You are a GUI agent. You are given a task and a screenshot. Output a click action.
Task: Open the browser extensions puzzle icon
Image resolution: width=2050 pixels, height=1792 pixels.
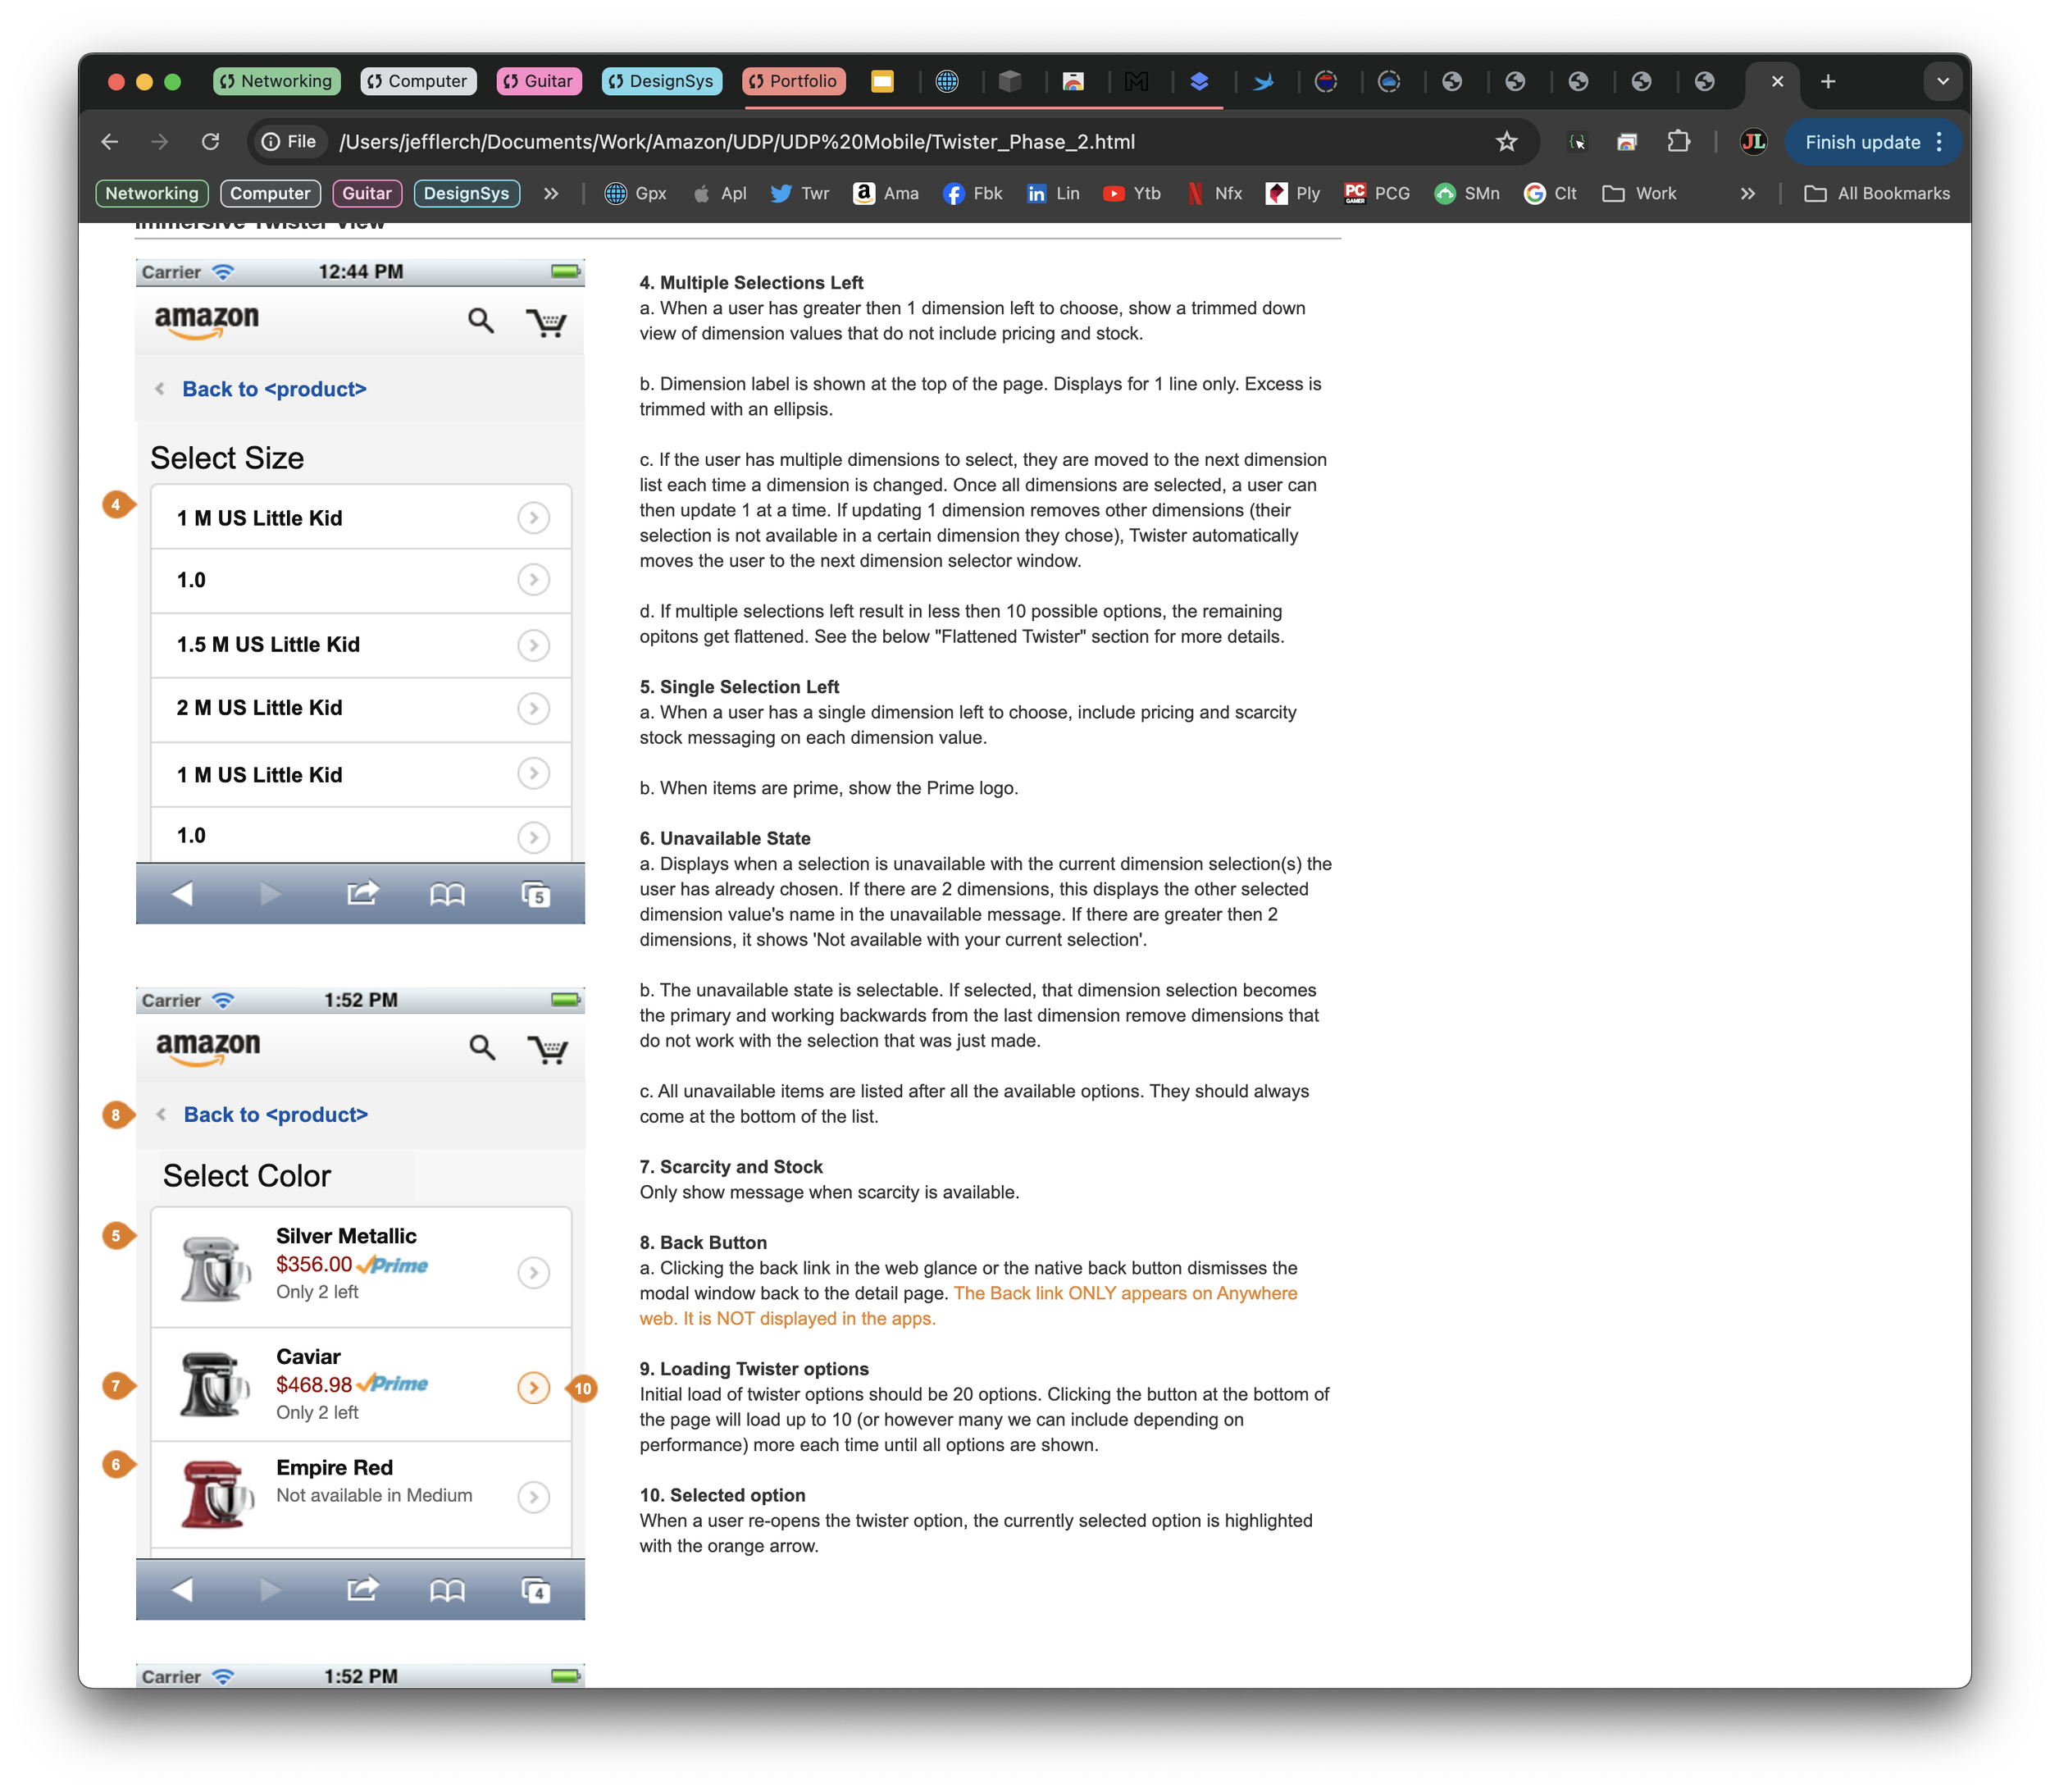1679,141
